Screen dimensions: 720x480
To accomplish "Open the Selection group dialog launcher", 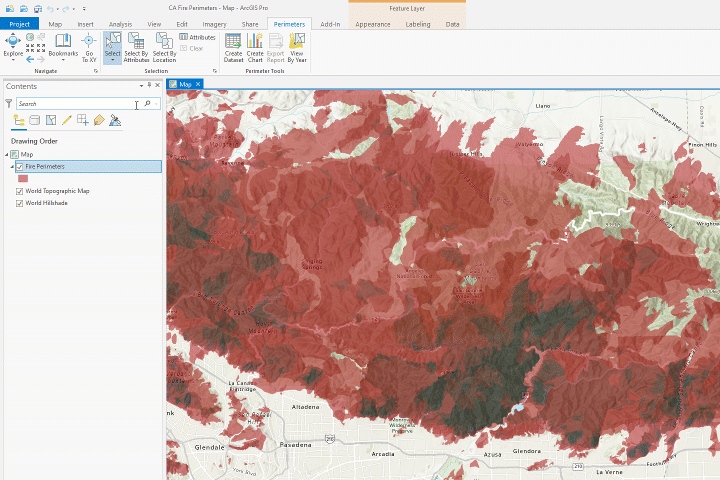I will click(x=214, y=71).
